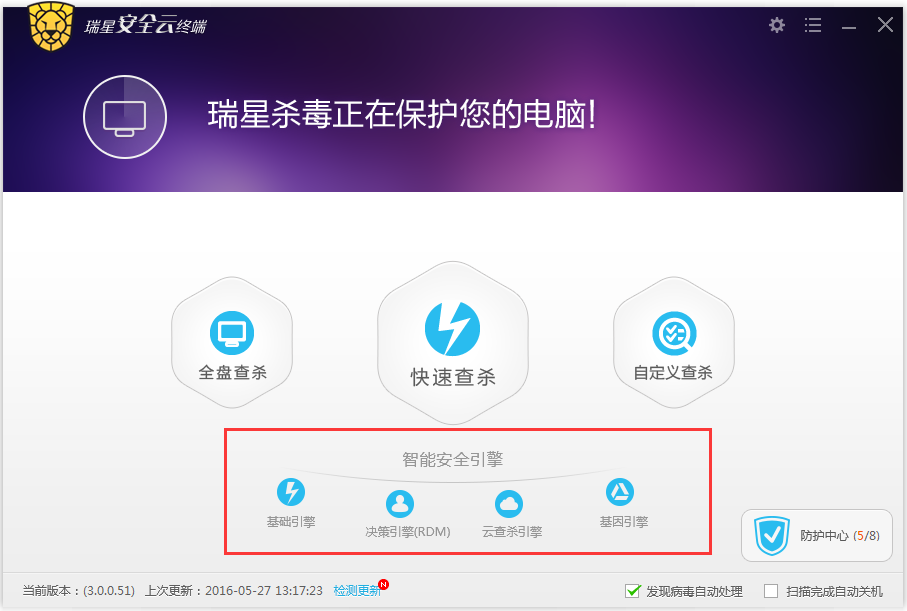Open 自定义查杀 custom scan
The width and height of the screenshot is (907, 611).
(x=674, y=343)
